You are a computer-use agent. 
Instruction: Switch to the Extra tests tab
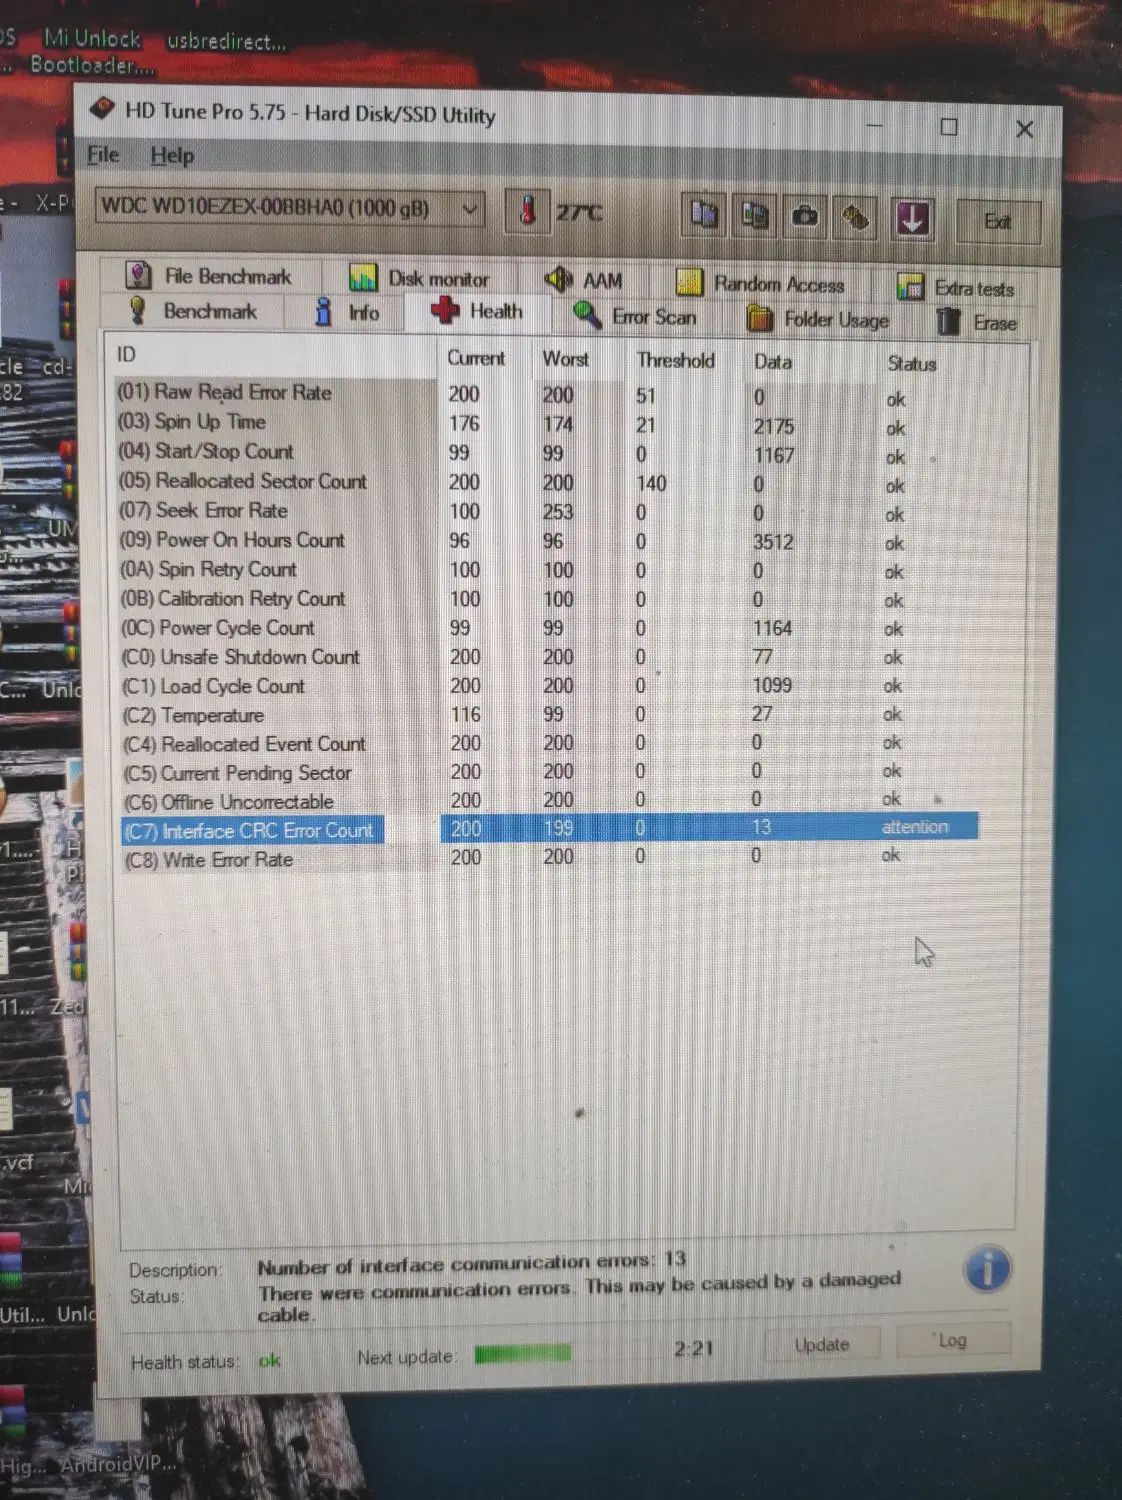pyautogui.click(x=955, y=288)
